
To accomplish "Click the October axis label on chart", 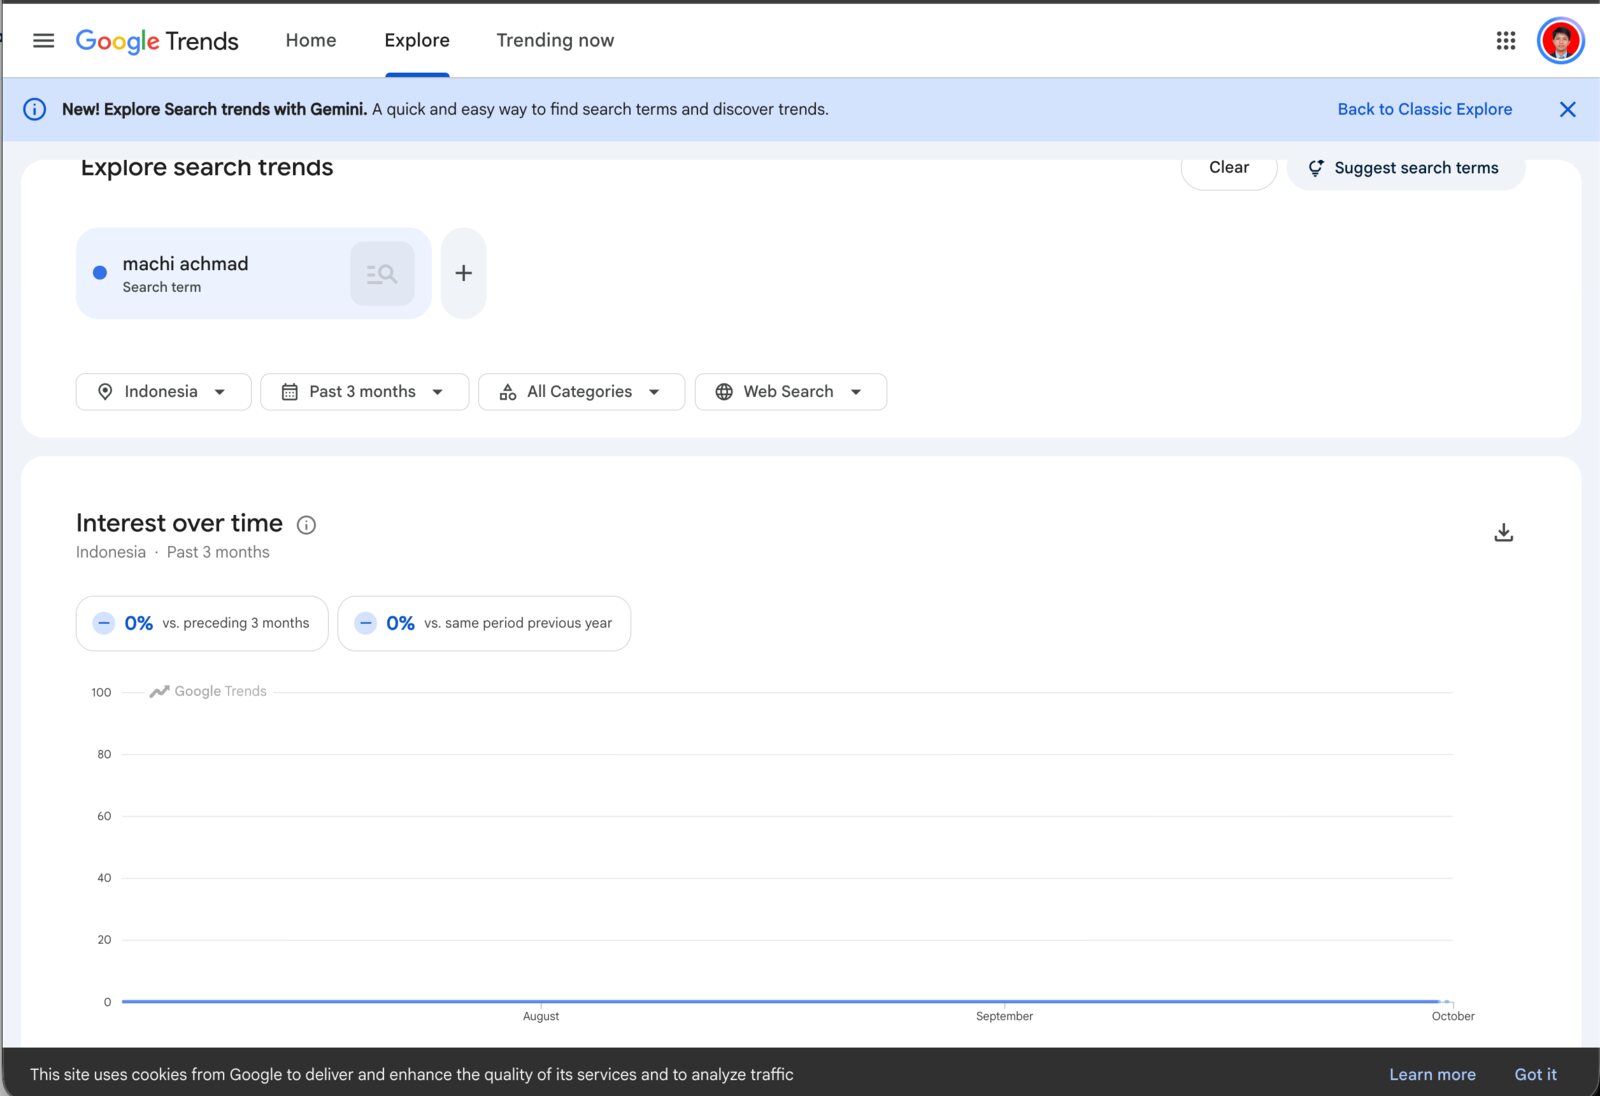I will pyautogui.click(x=1452, y=1017).
